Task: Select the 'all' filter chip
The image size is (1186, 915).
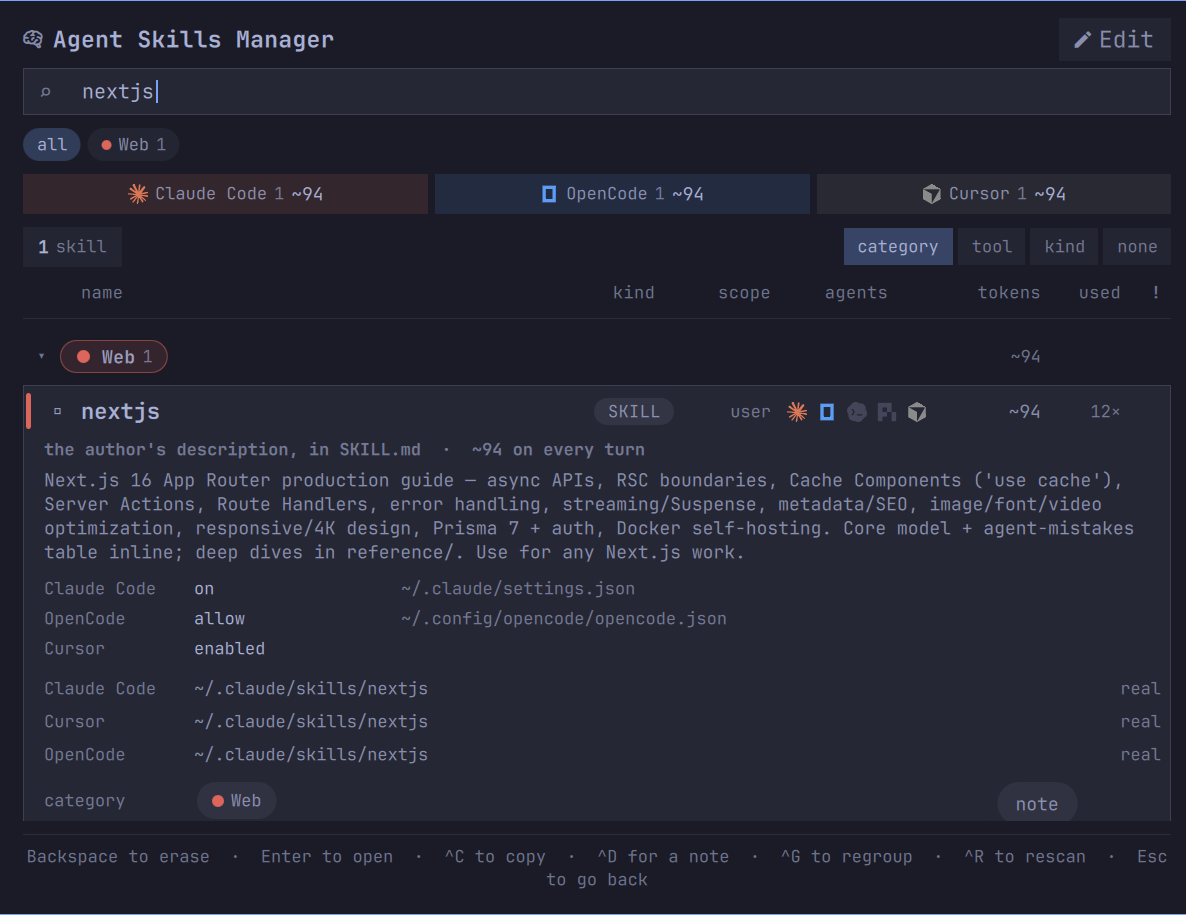Action: click(51, 144)
